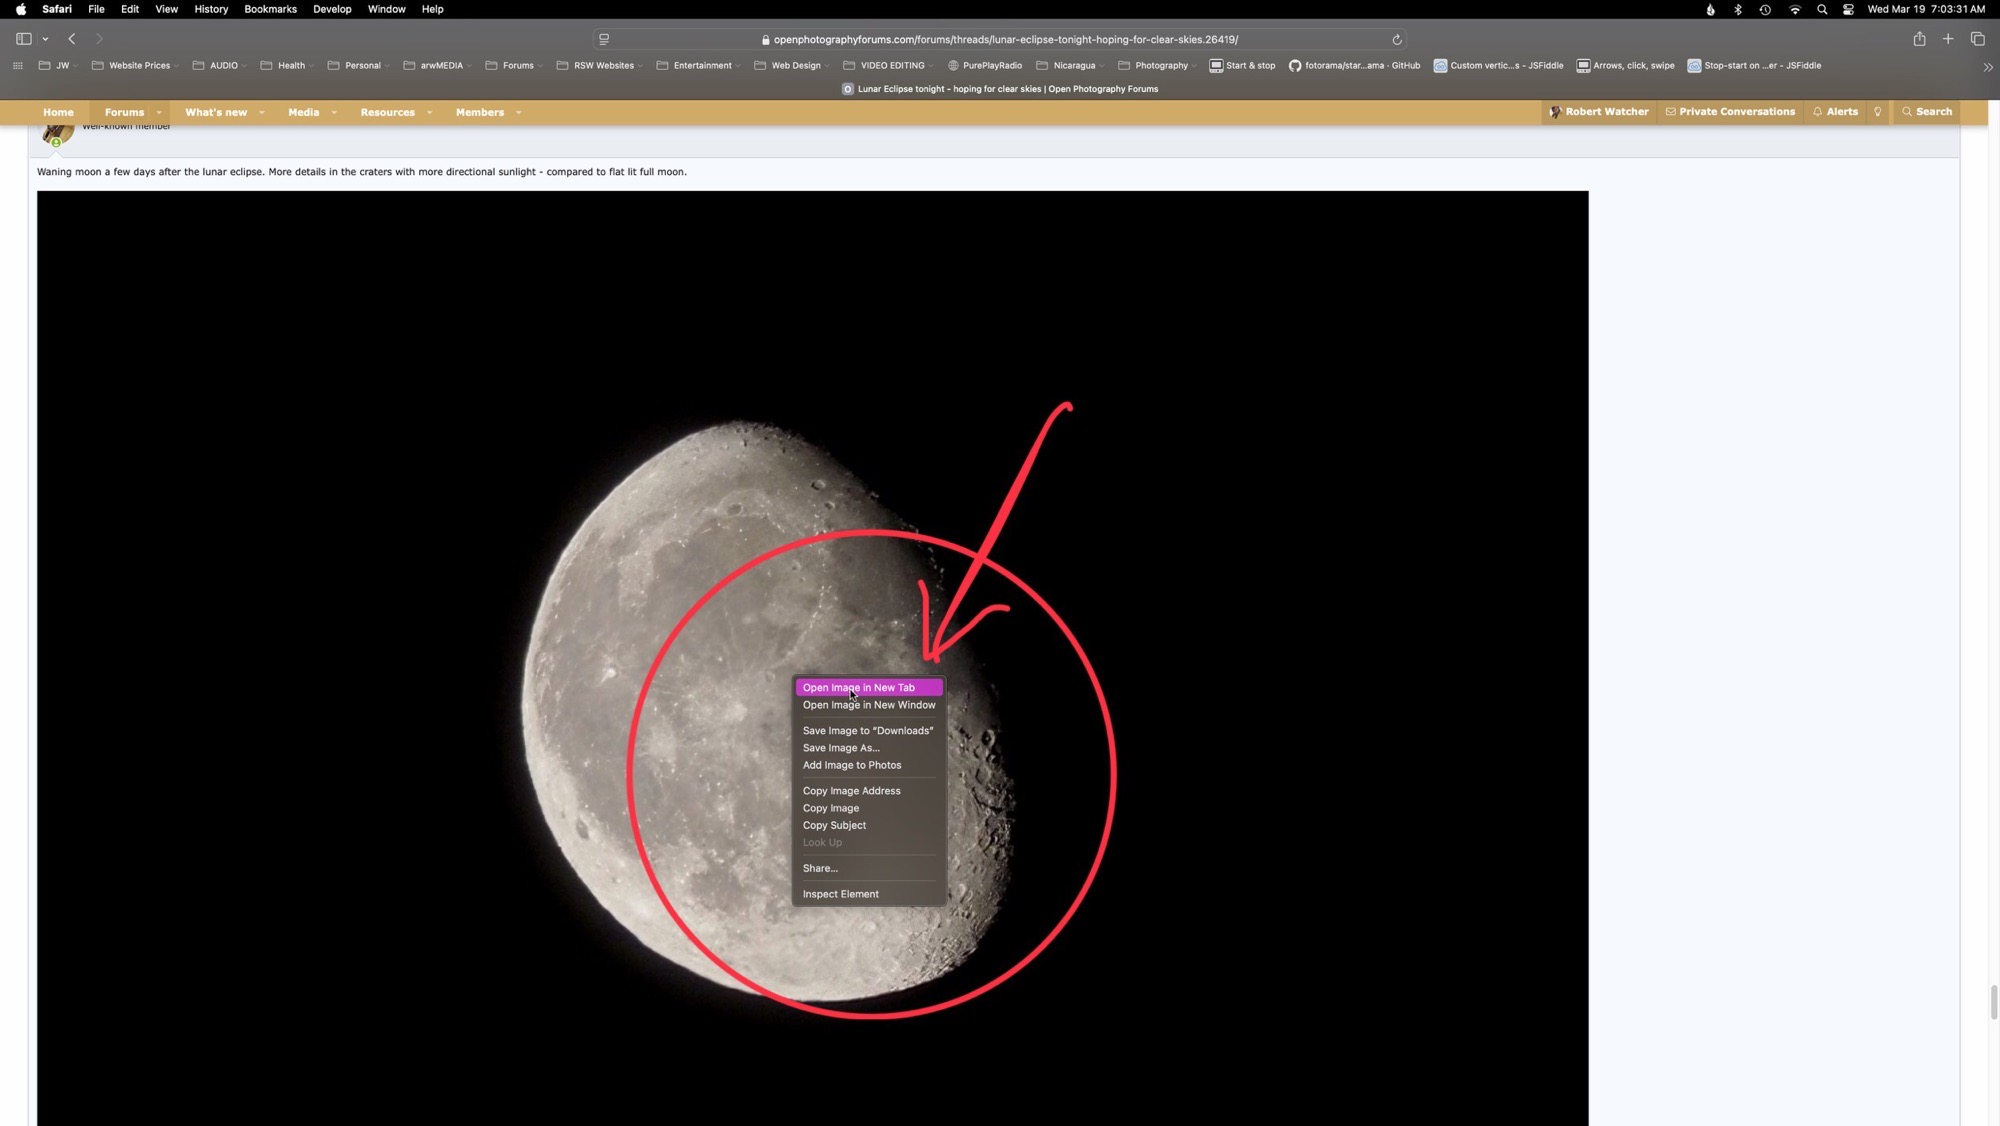Choose Inspect Element

pos(869,894)
